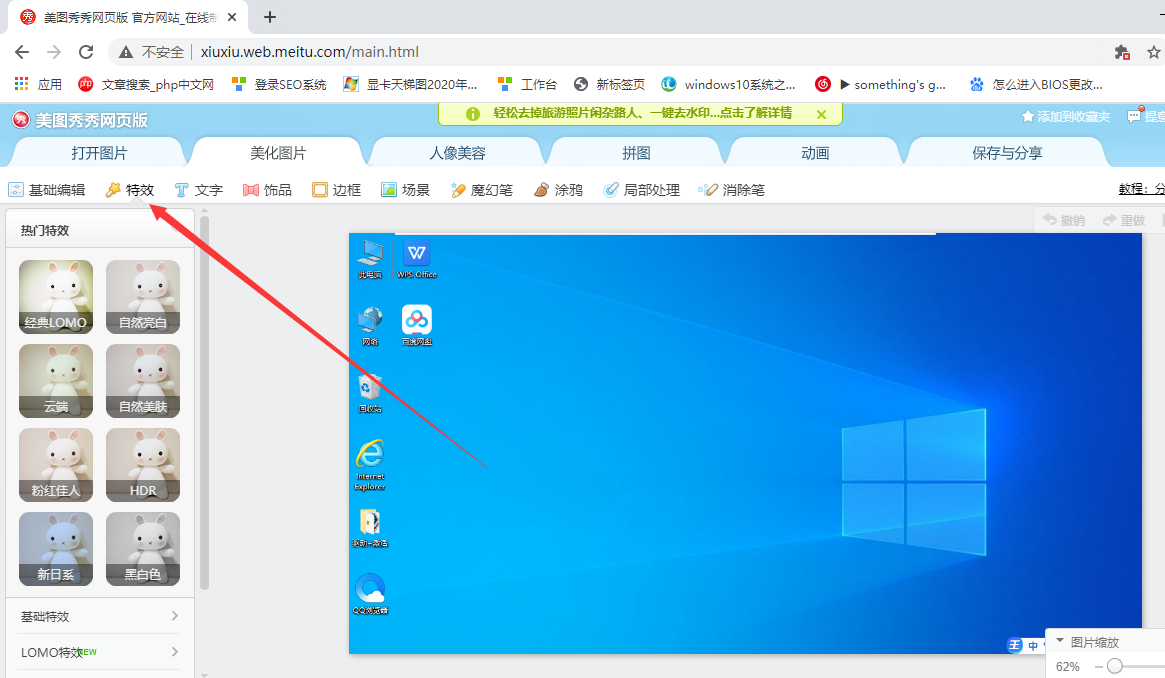Switch to the 拼图 tab
This screenshot has height=678, width=1165.
[x=636, y=153]
